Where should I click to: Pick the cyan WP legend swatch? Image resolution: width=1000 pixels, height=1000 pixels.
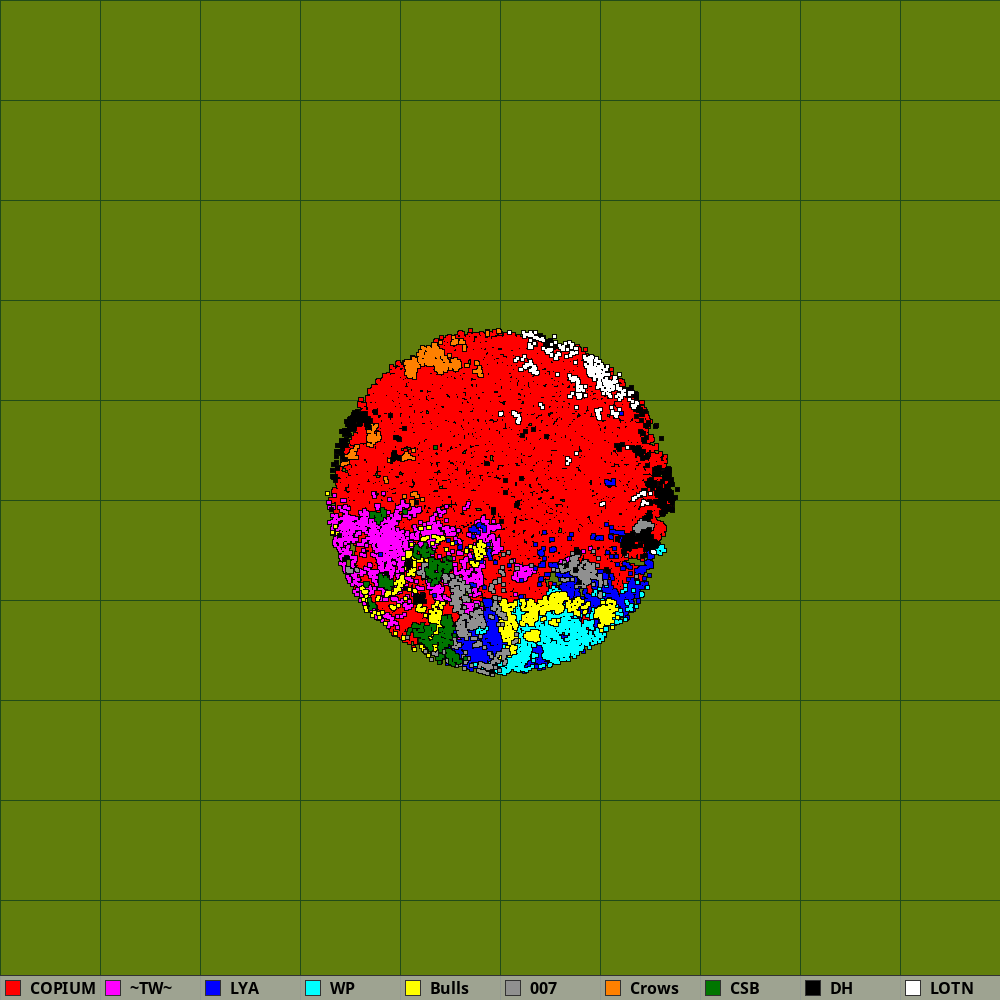(x=313, y=988)
